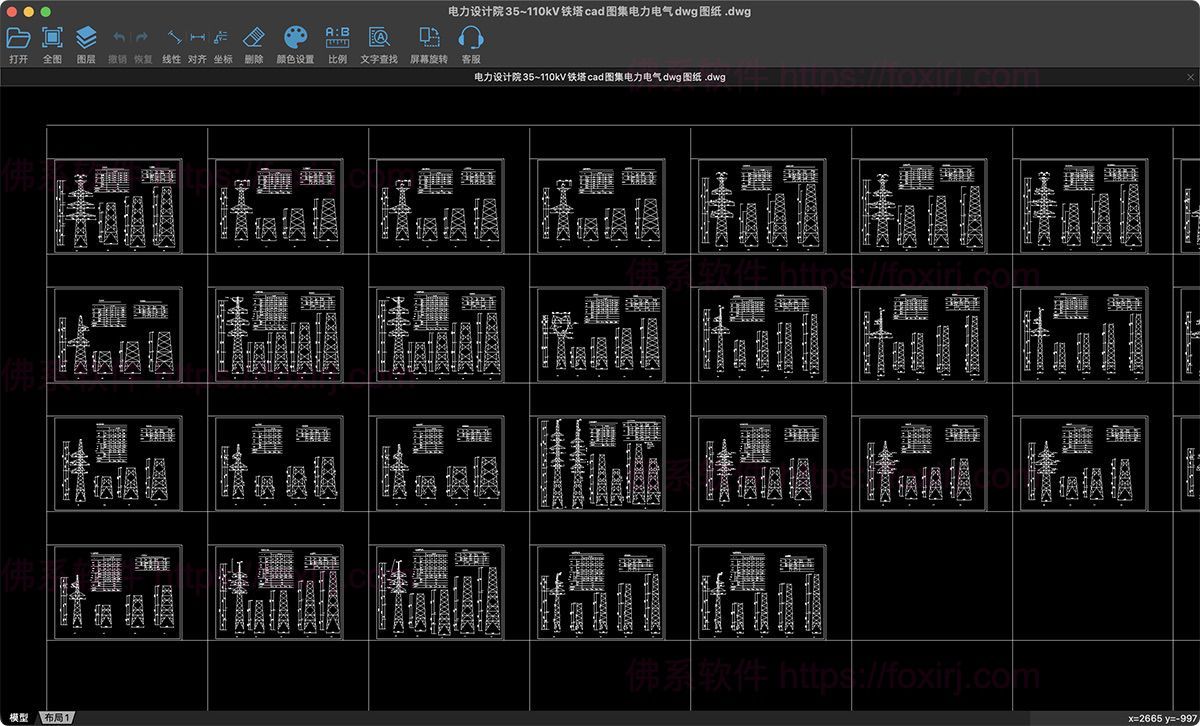Select the Aligned measure (对齐) tool
1200x726 pixels.
pos(197,39)
